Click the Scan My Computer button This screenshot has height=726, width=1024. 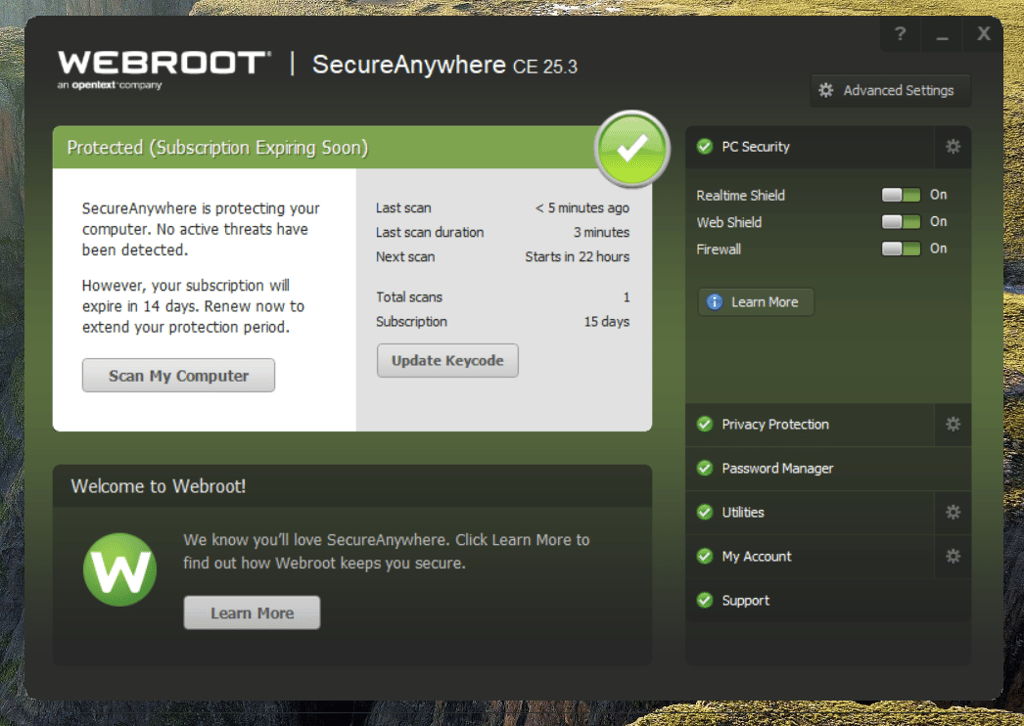pyautogui.click(x=178, y=375)
